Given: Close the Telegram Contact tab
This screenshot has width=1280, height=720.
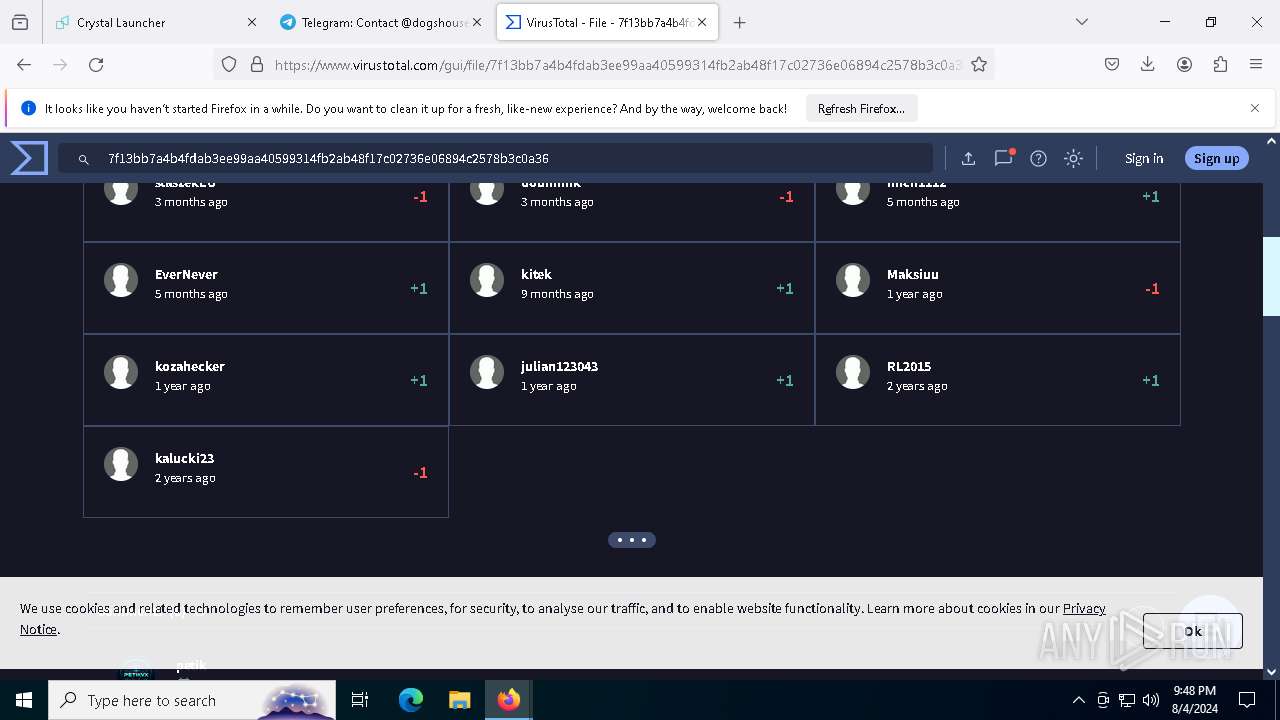Looking at the screenshot, I should coord(477,22).
